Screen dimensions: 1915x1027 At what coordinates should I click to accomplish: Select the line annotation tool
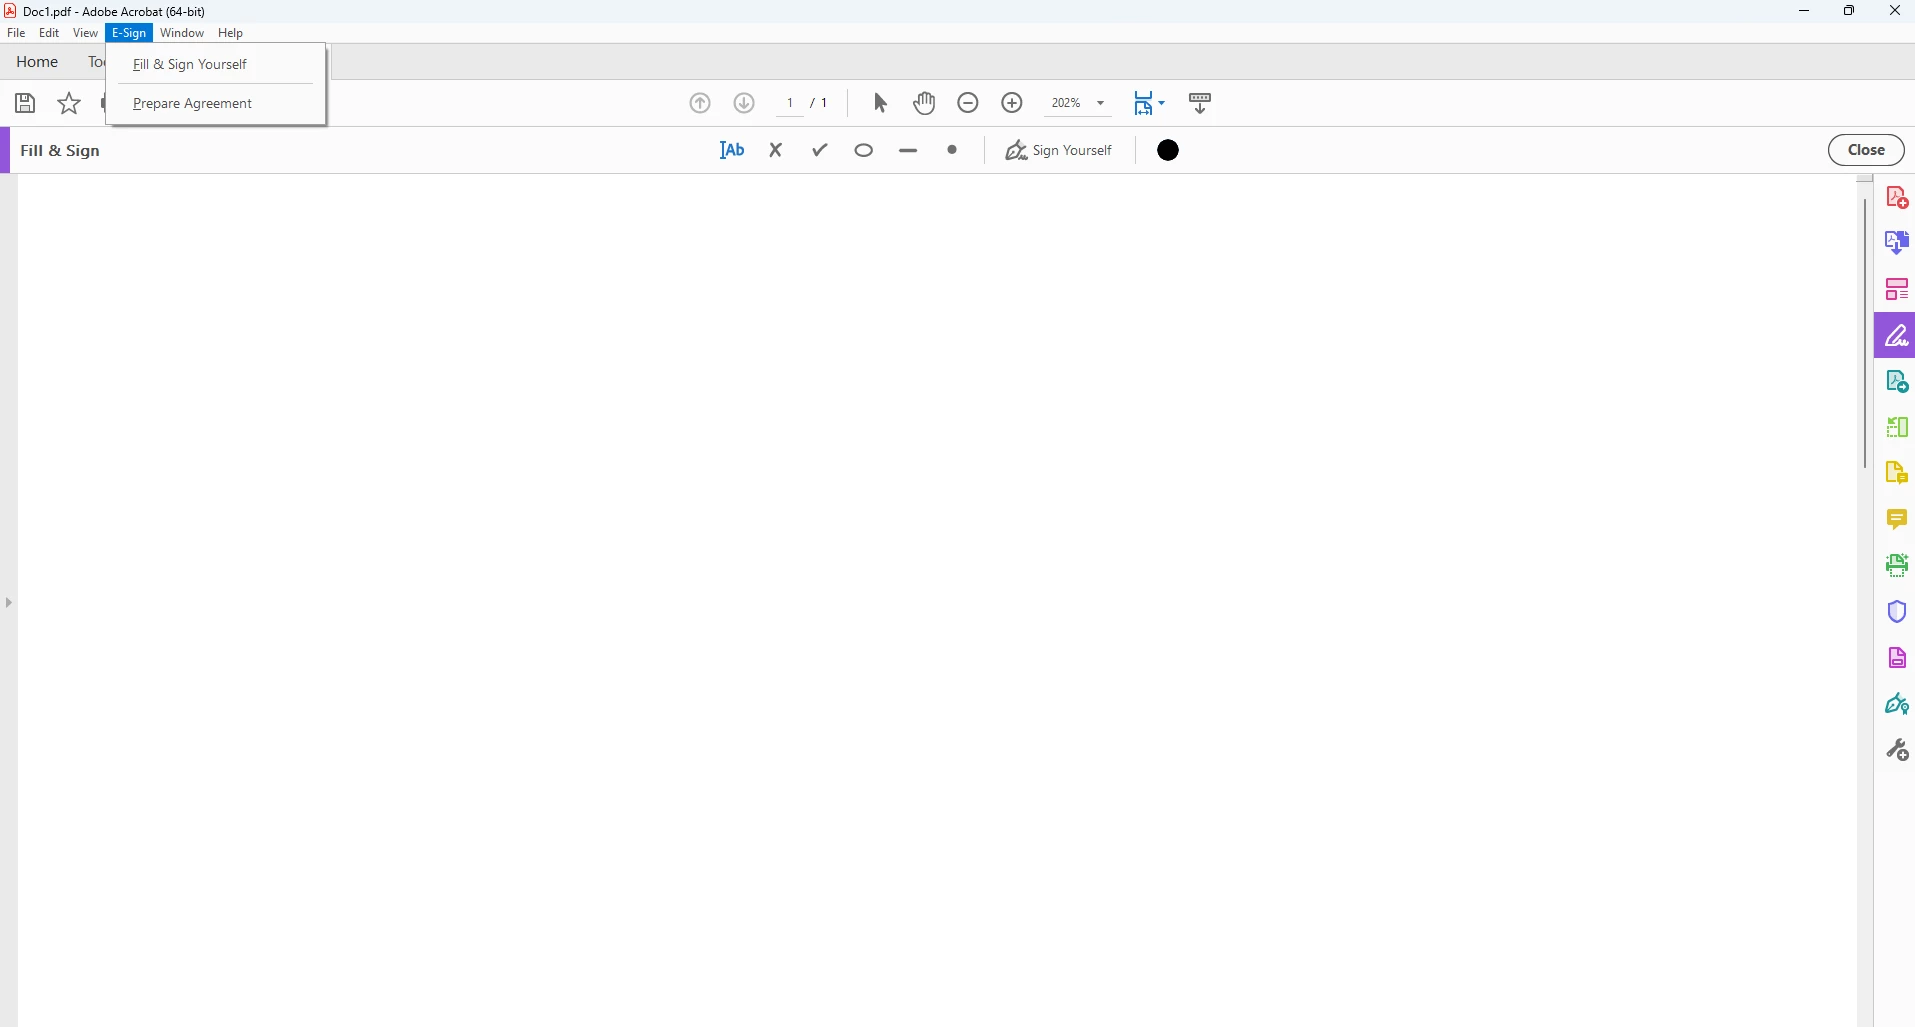[x=908, y=151]
